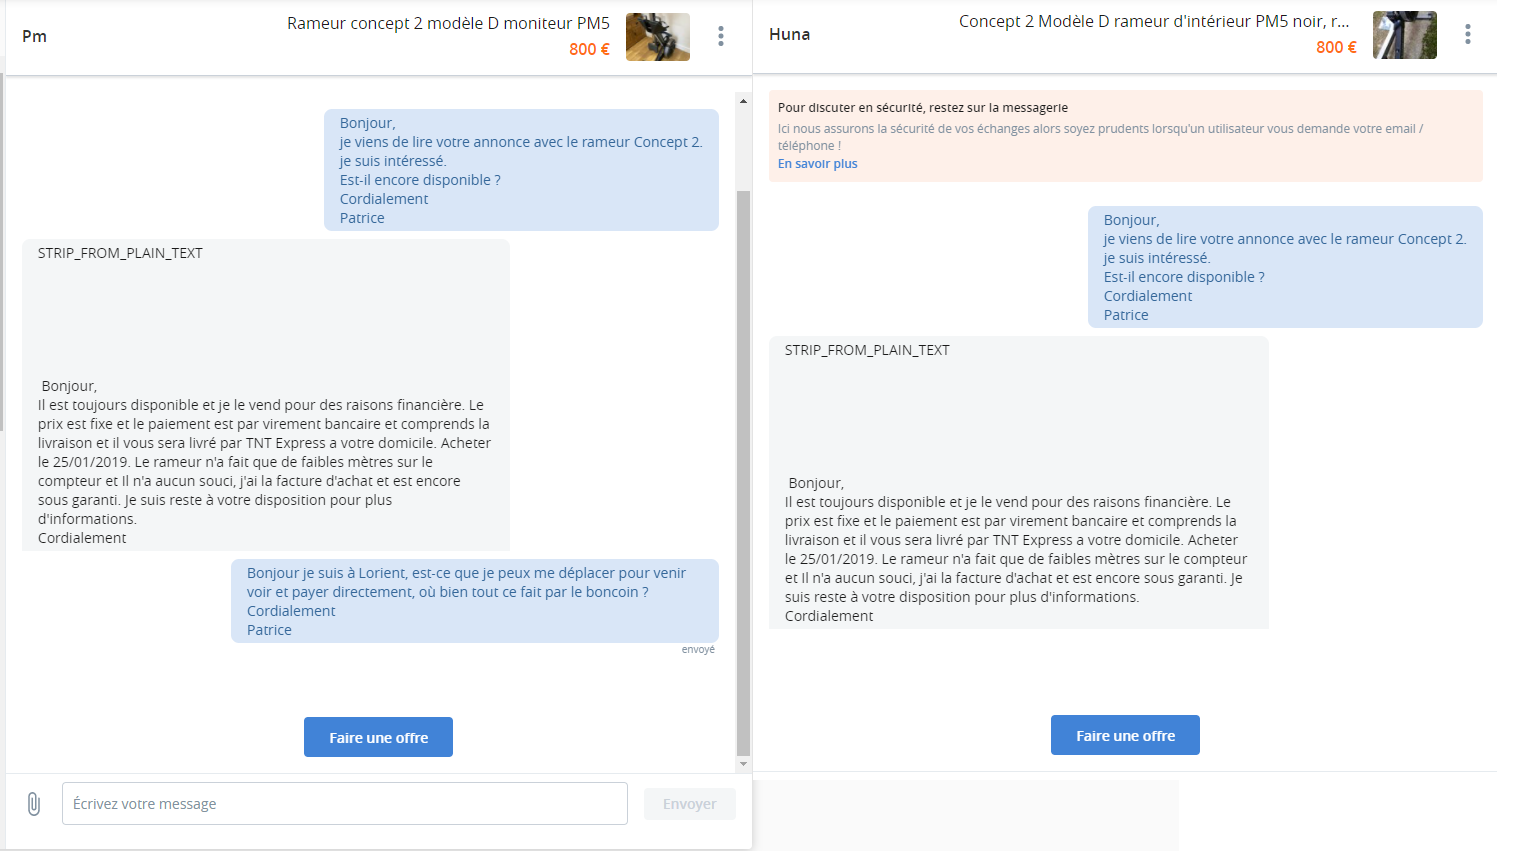Click scroll-down arrow of Pm chat
This screenshot has width=1536, height=851.
point(743,764)
